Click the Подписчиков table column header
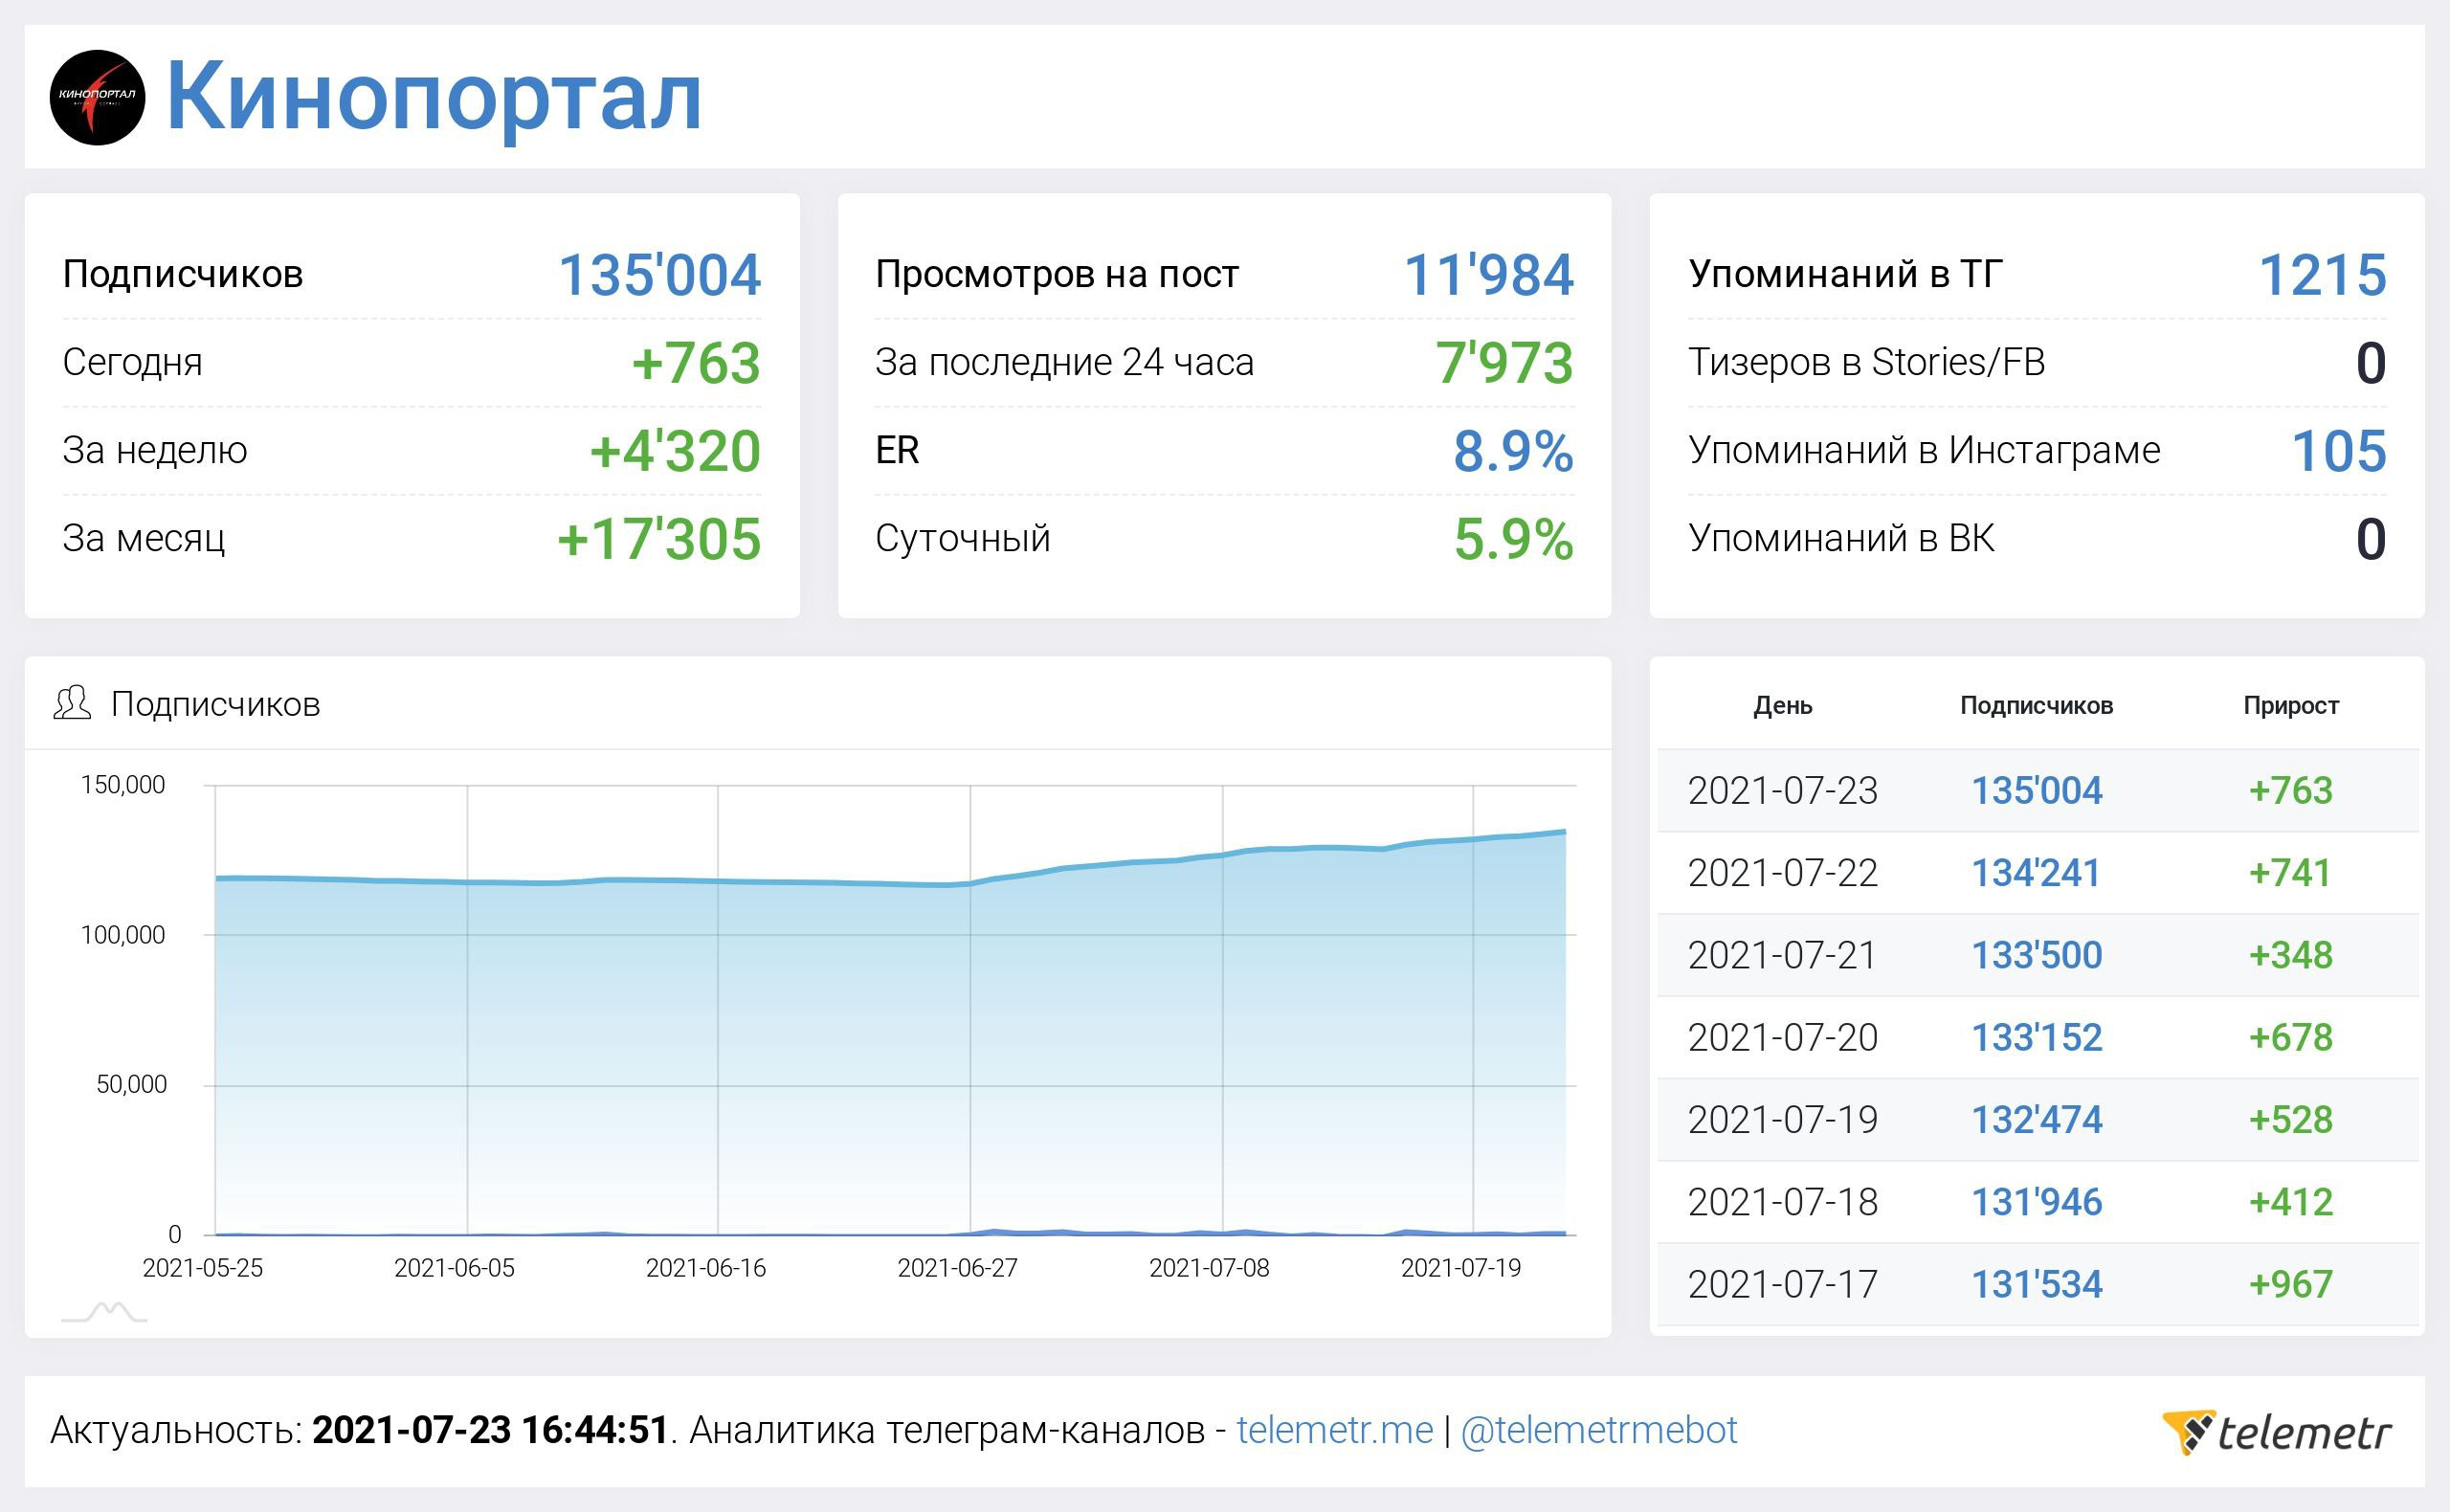2450x1512 pixels. tap(2035, 705)
